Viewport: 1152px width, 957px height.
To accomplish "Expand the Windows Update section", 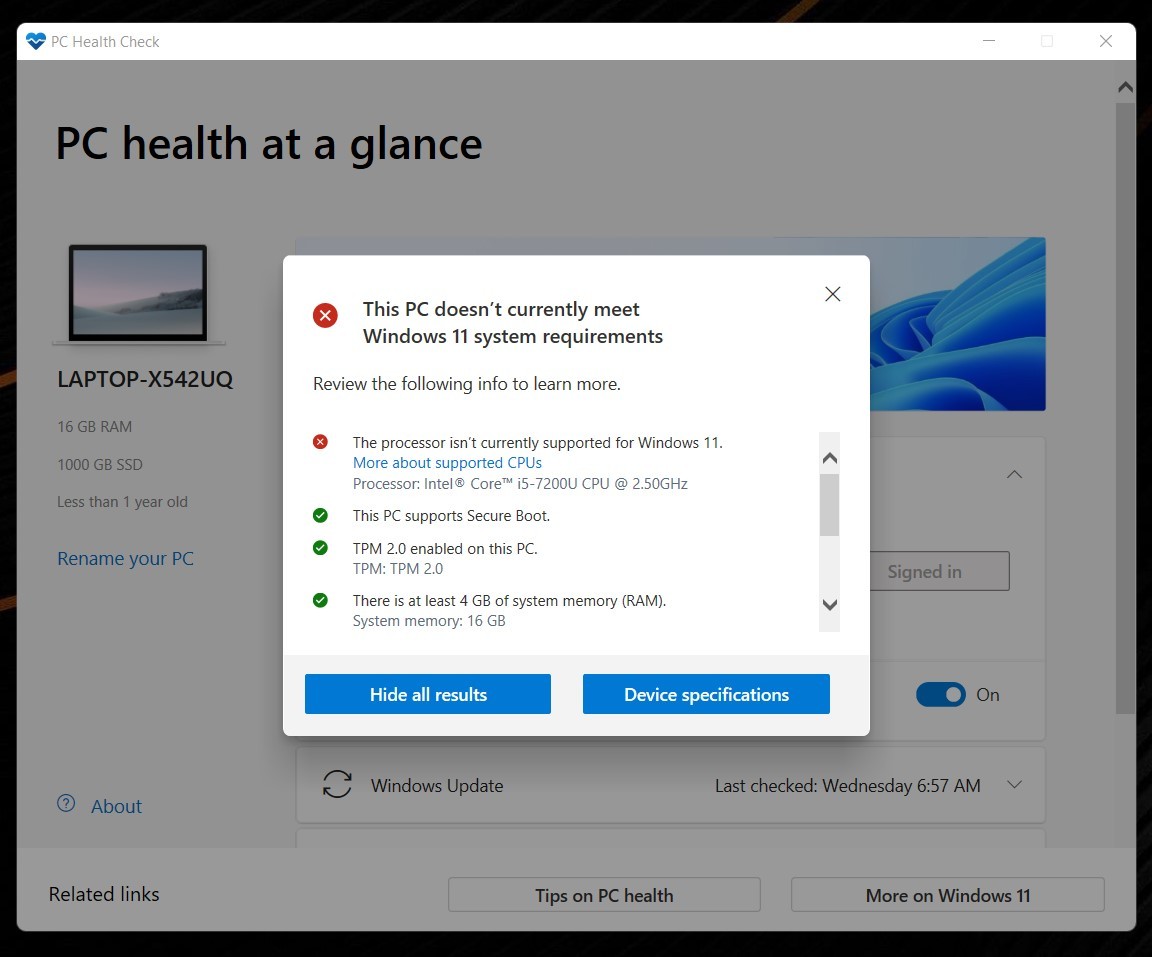I will tap(1015, 784).
